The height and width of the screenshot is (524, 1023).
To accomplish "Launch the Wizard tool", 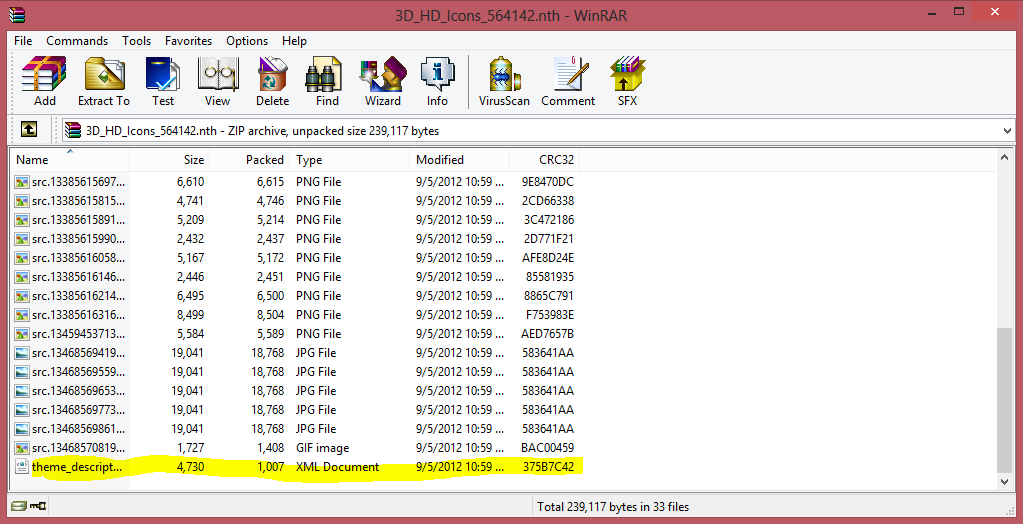I will 382,82.
